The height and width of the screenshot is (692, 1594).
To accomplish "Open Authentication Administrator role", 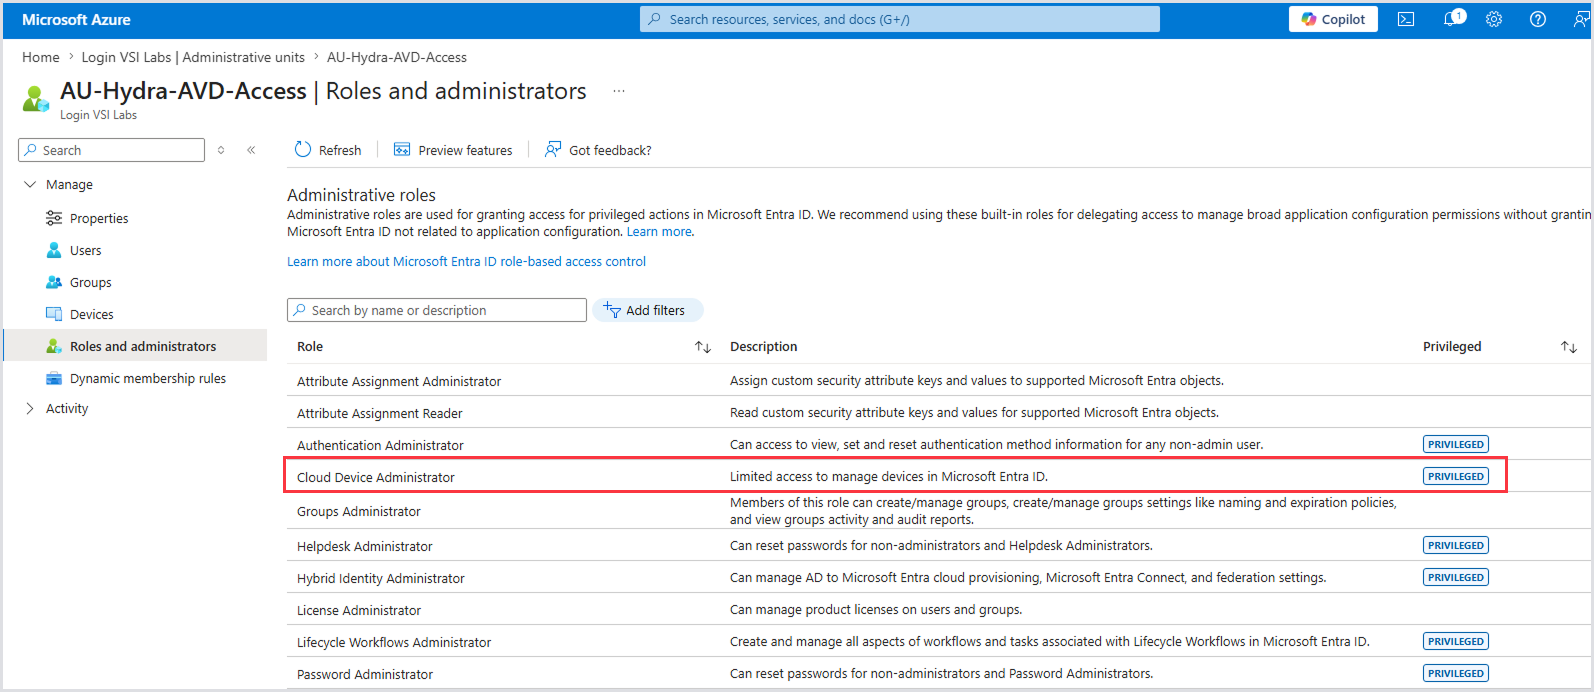I will pos(380,445).
